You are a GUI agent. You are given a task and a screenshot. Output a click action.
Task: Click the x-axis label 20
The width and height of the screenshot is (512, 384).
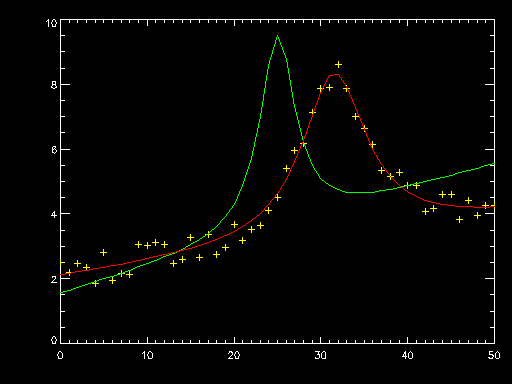pos(234,355)
